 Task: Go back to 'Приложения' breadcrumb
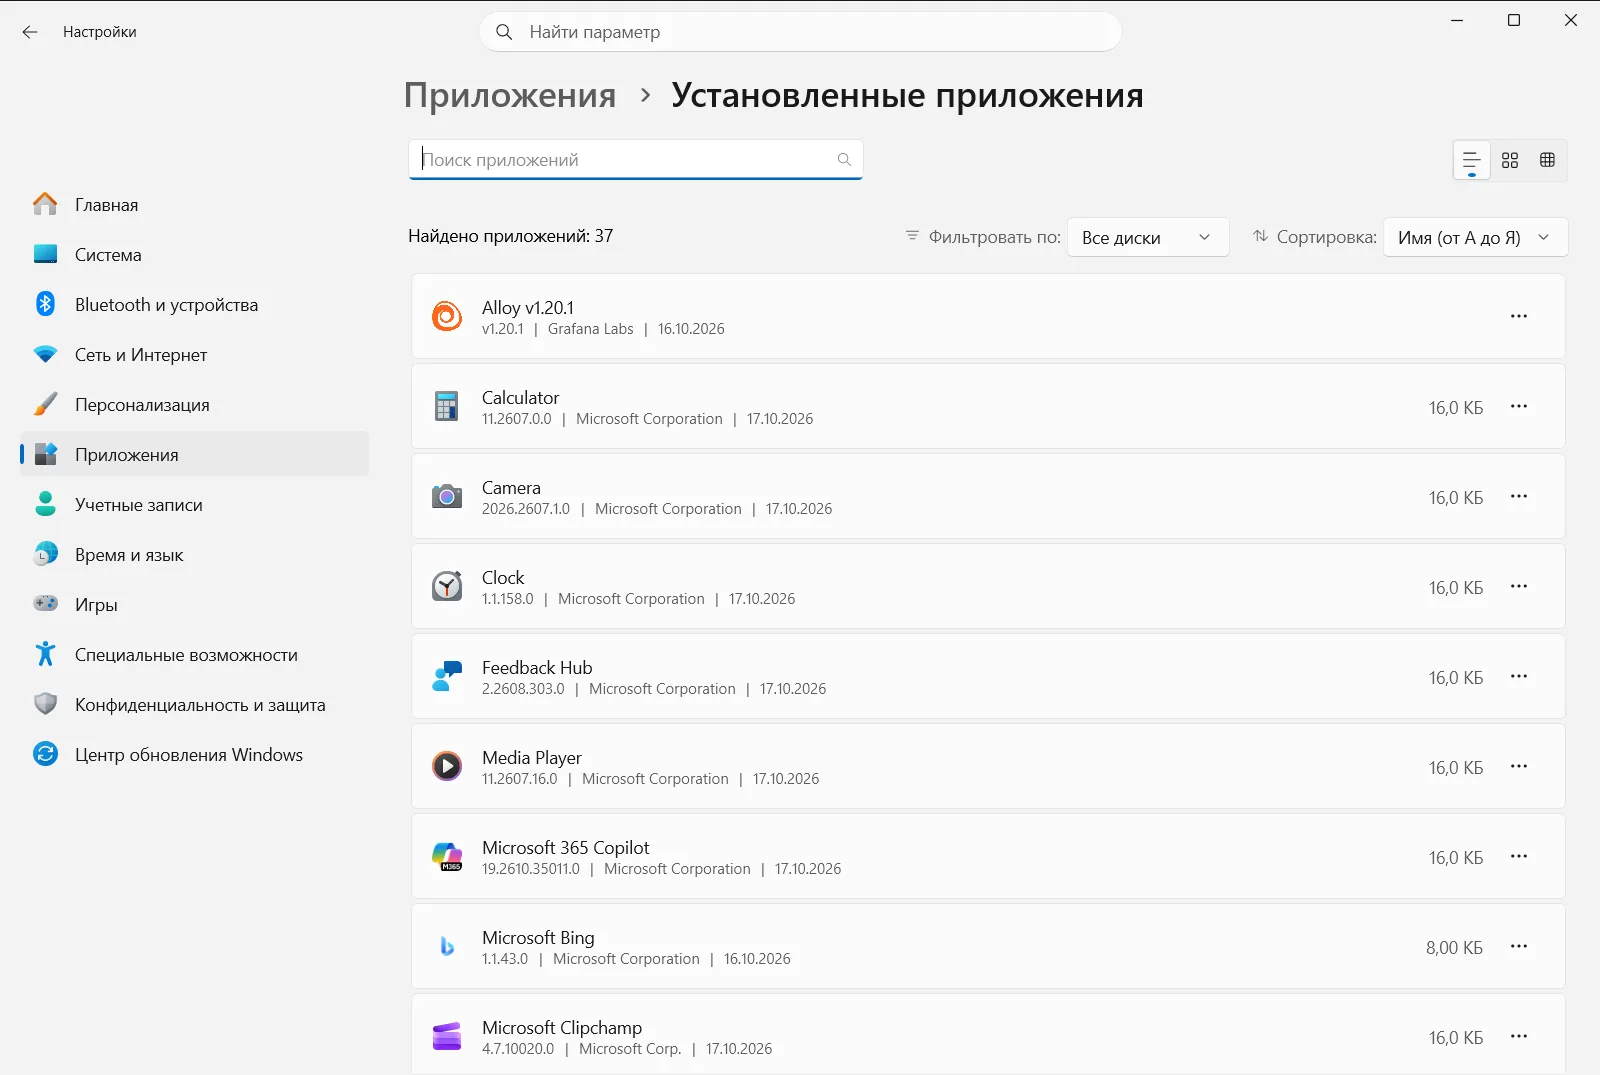(510, 96)
